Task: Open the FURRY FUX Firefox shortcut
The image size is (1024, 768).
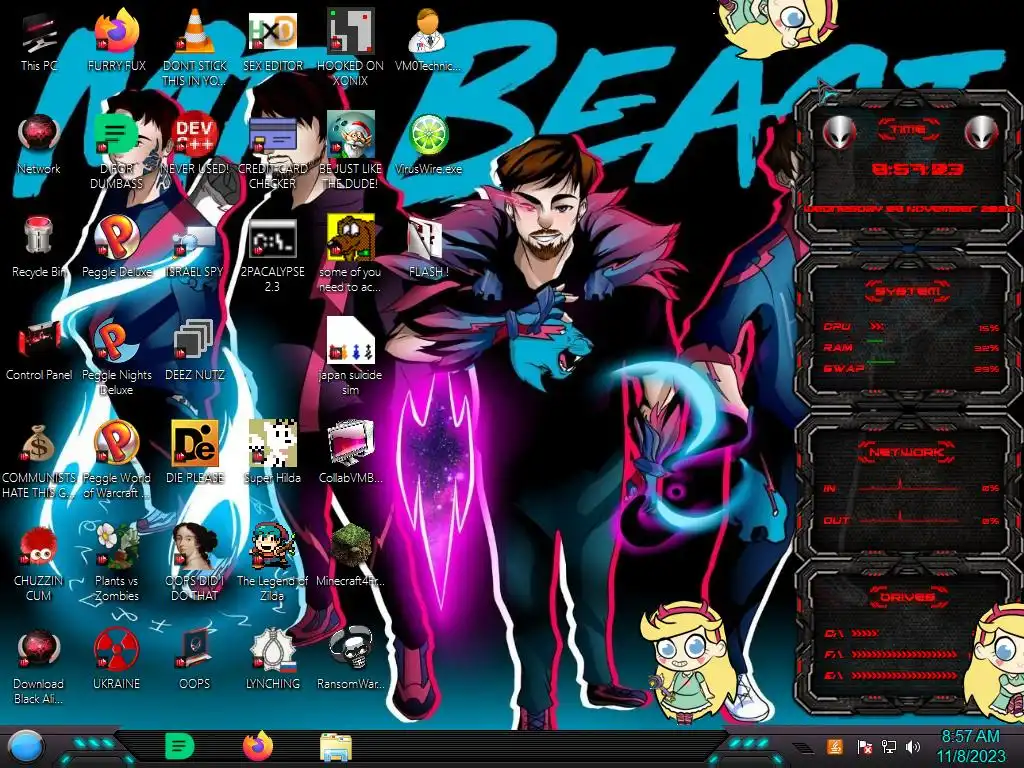Action: [116, 40]
